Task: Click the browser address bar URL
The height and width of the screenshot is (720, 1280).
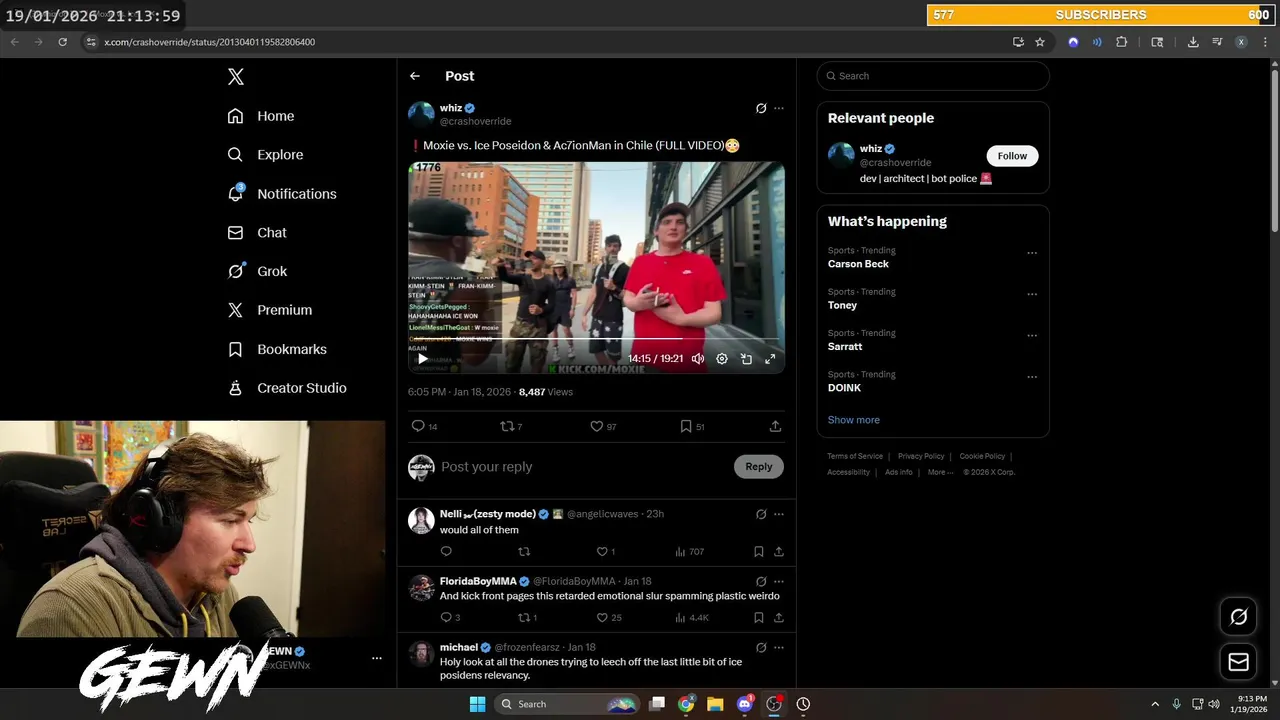Action: click(x=210, y=42)
